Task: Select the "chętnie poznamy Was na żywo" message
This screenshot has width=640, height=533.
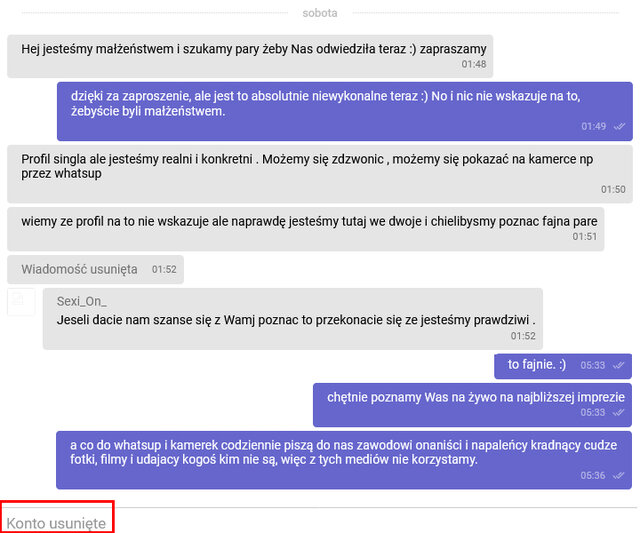Action: (x=475, y=397)
